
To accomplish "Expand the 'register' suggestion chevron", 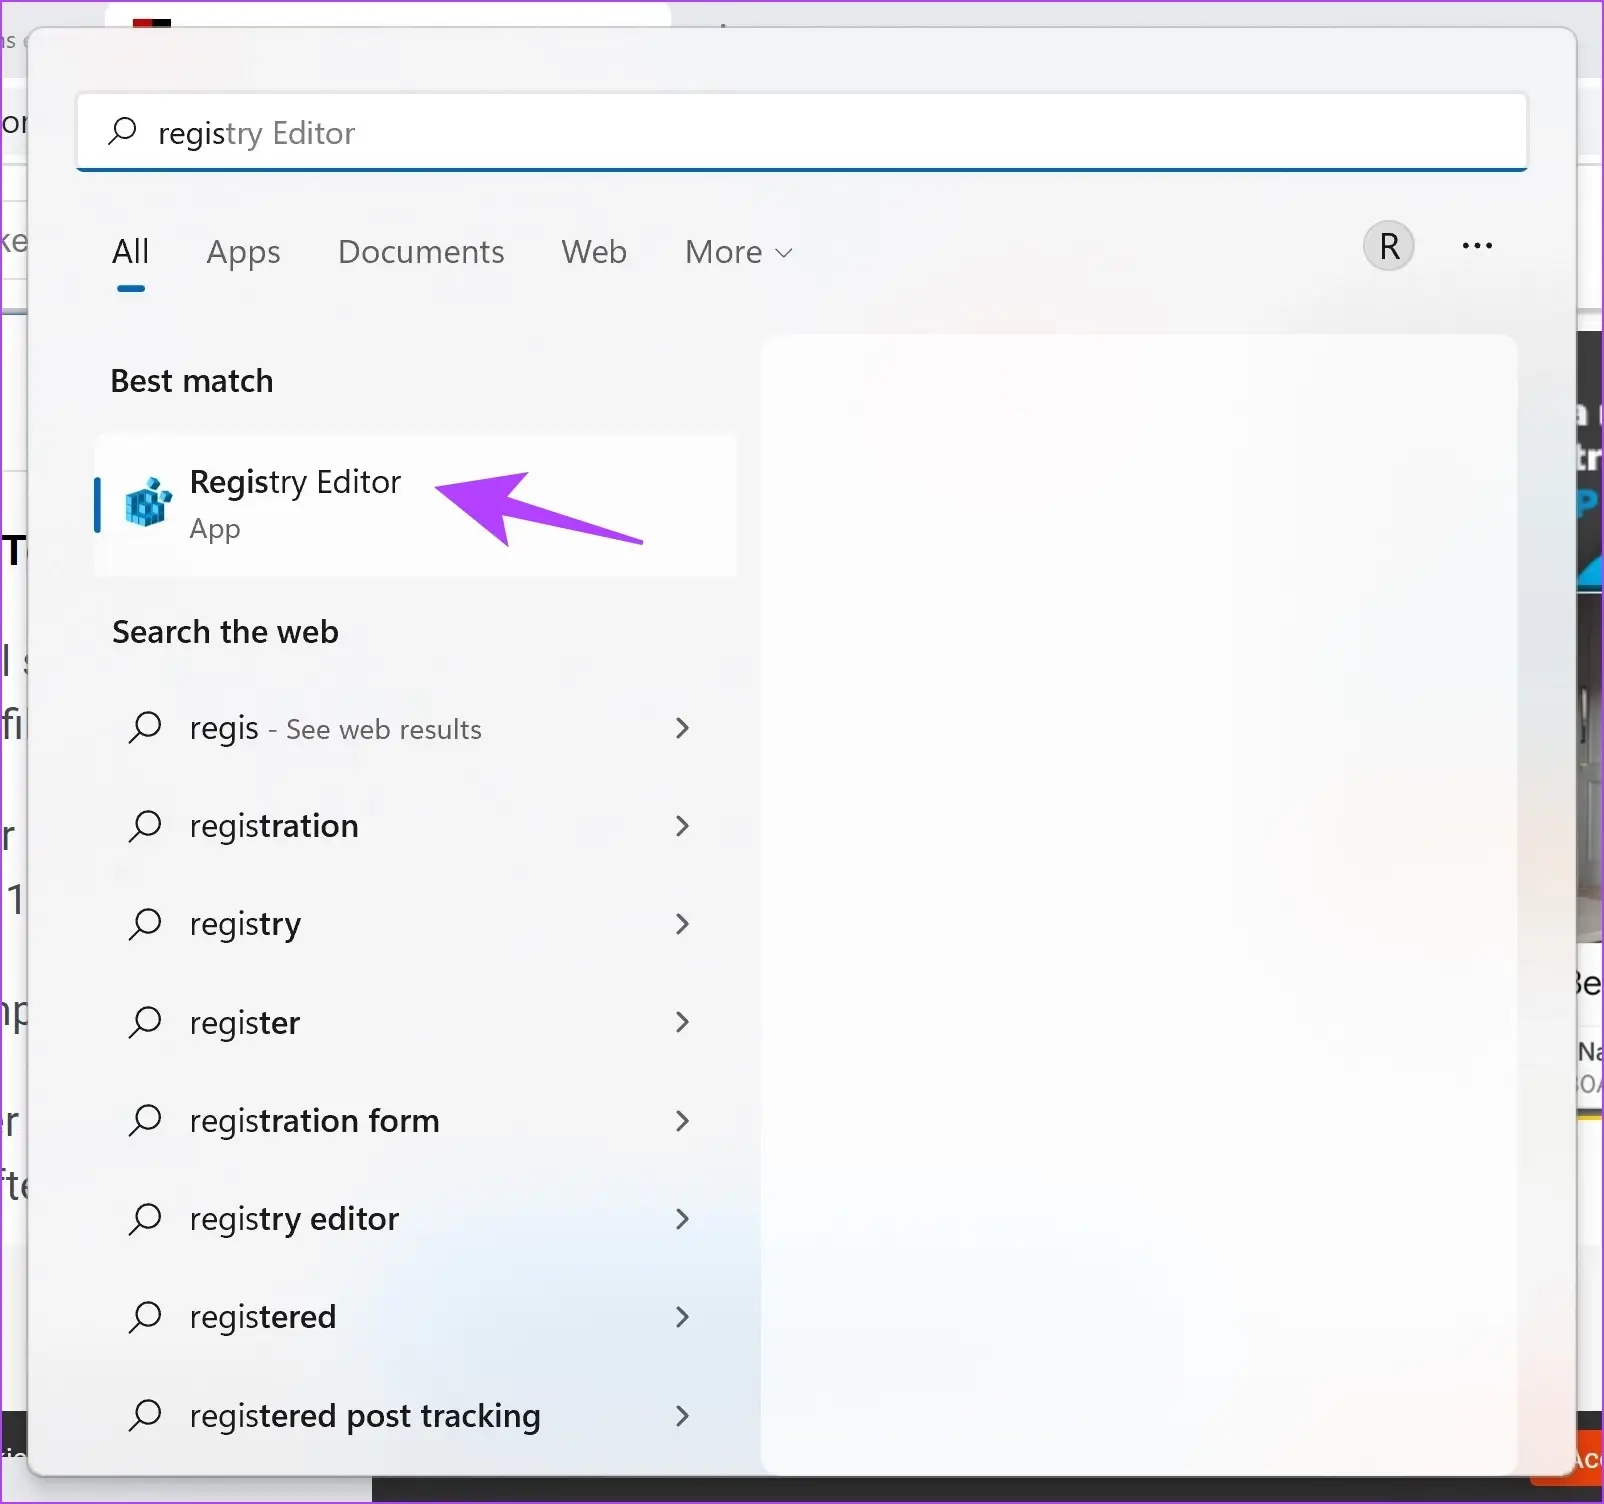I will (682, 1022).
